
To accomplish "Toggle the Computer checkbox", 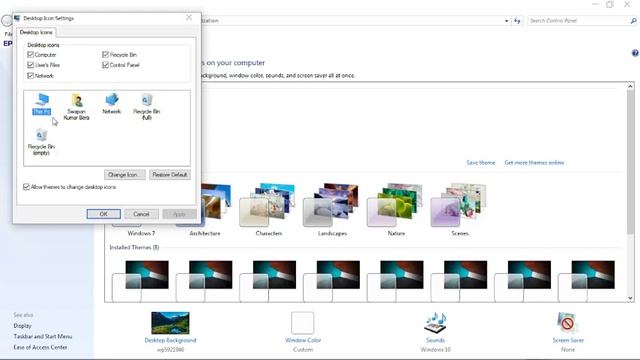I will pos(30,54).
